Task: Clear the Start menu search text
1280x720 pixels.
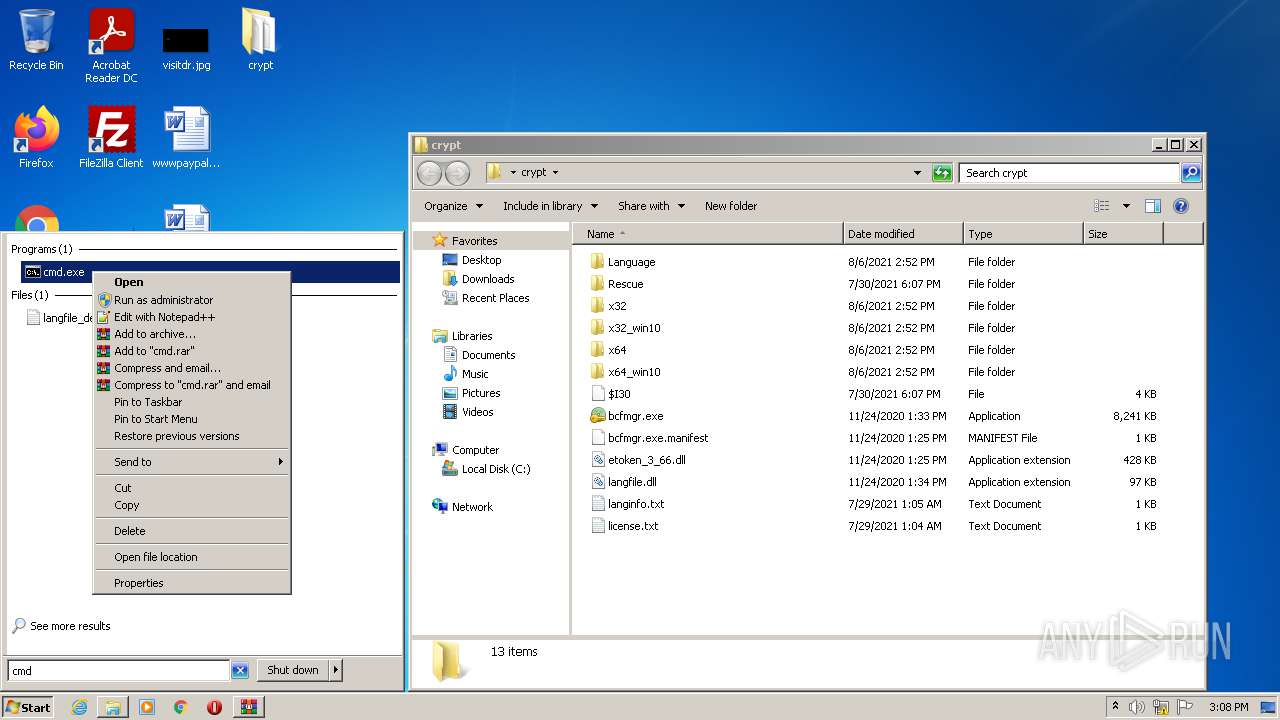Action: (240, 671)
